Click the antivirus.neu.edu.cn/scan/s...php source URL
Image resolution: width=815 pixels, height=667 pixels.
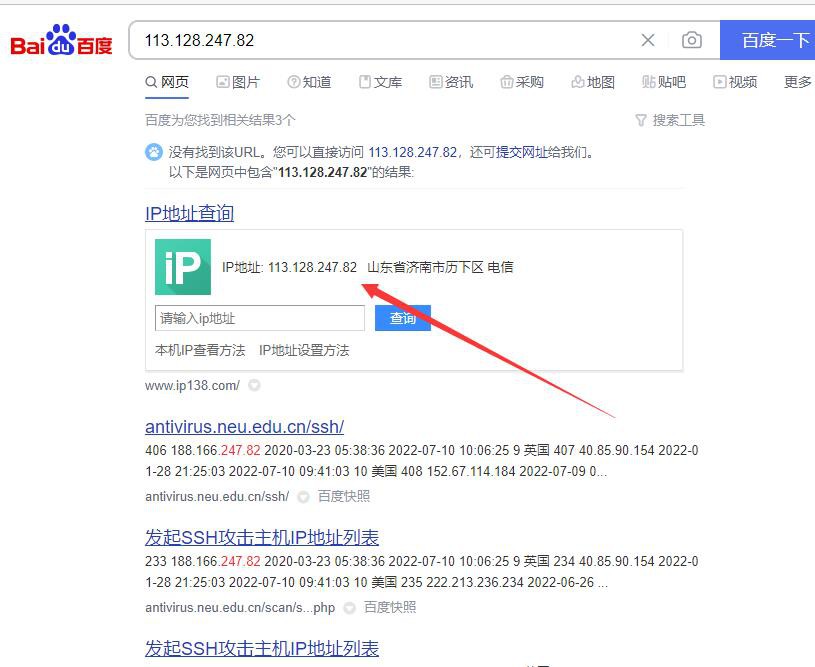click(240, 608)
